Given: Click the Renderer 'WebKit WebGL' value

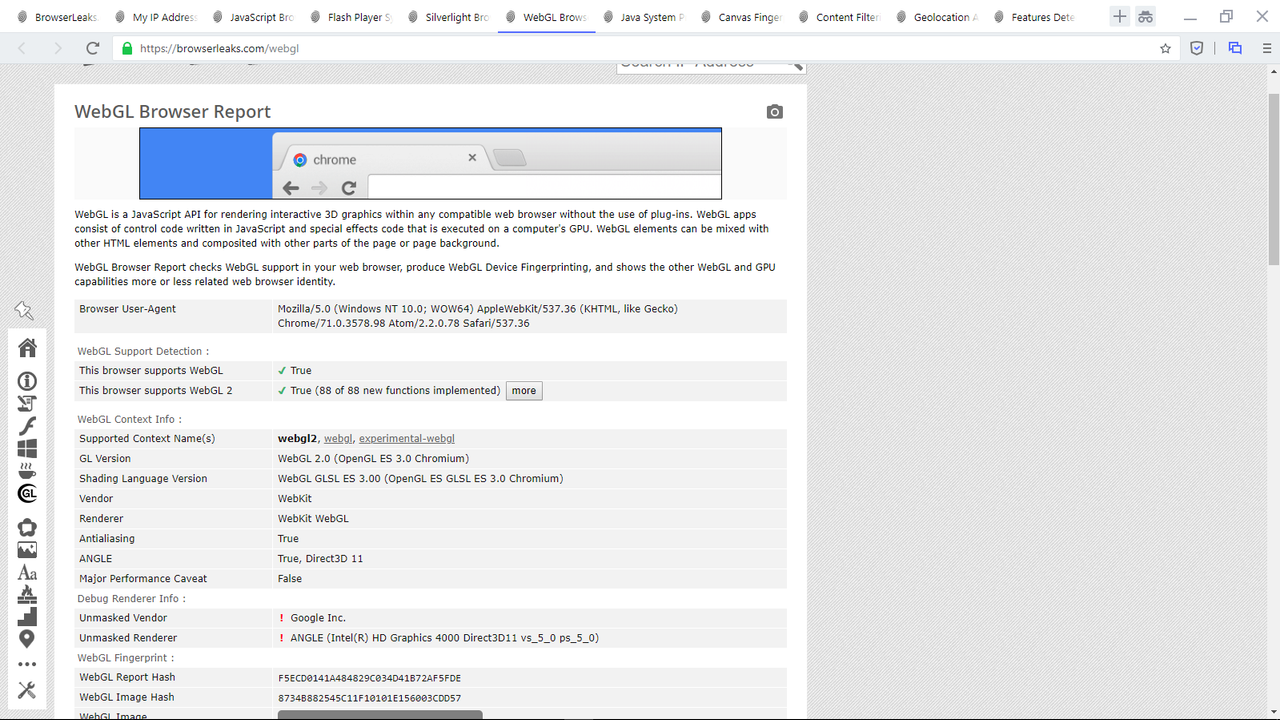Looking at the screenshot, I should pos(313,519).
